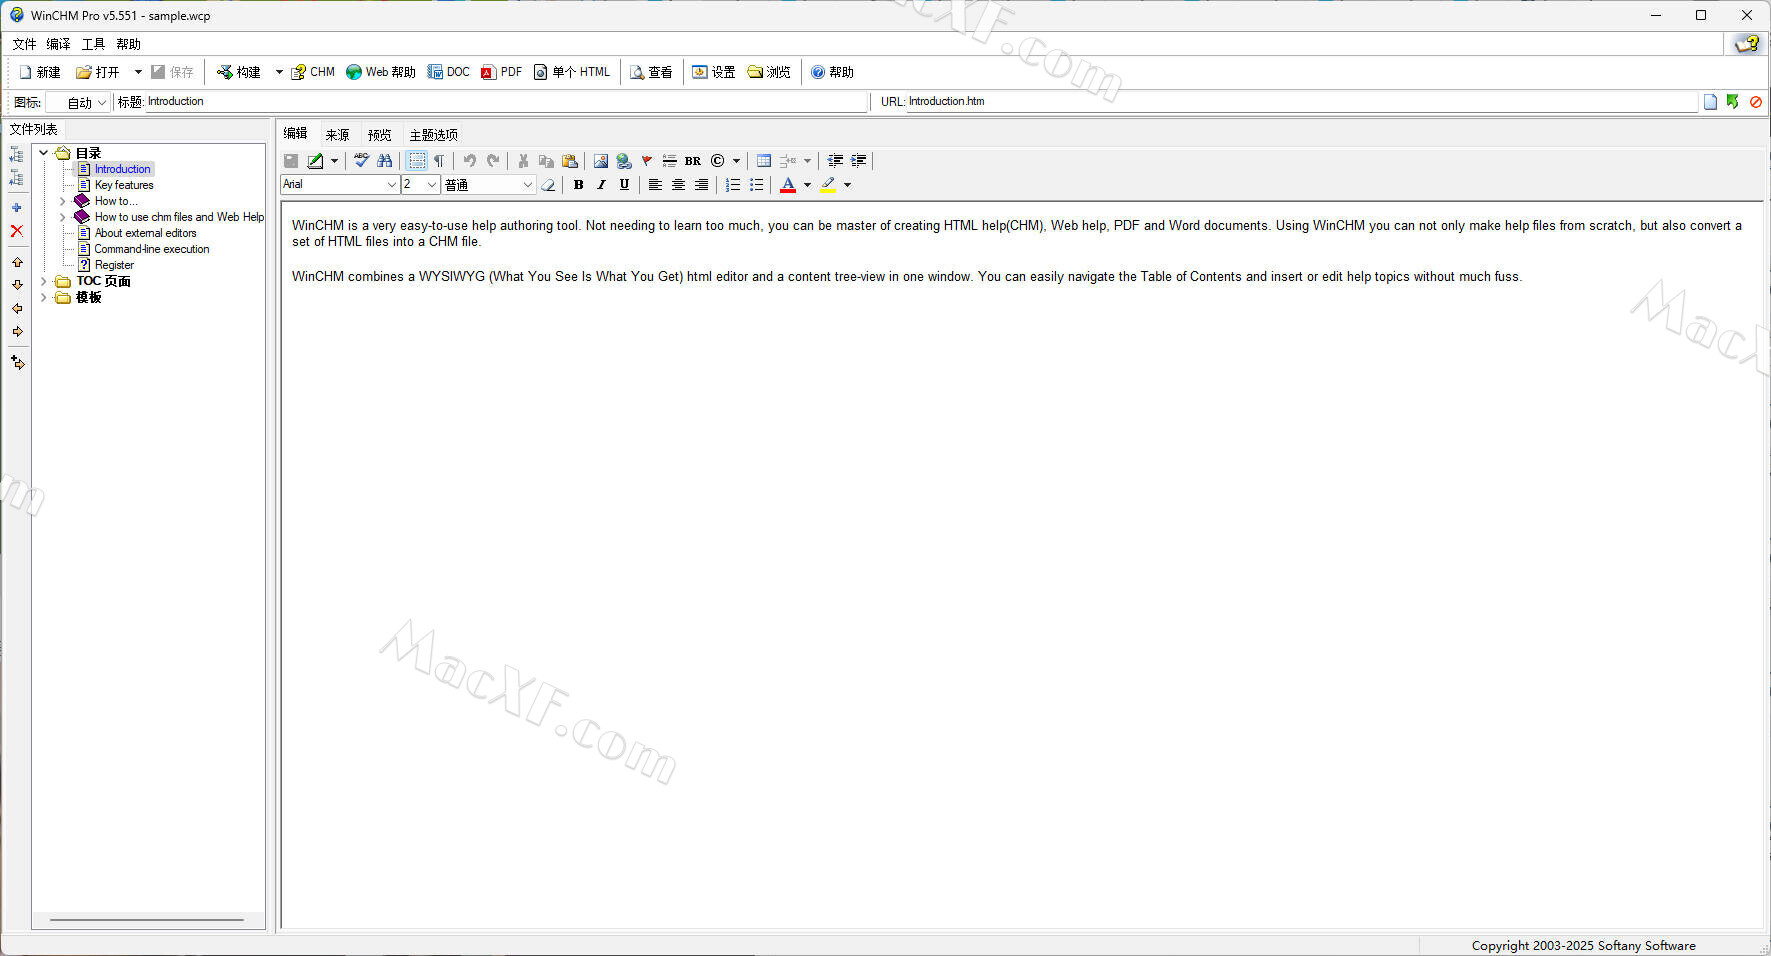Expand the '模板' folder node
1771x956 pixels.
click(44, 297)
